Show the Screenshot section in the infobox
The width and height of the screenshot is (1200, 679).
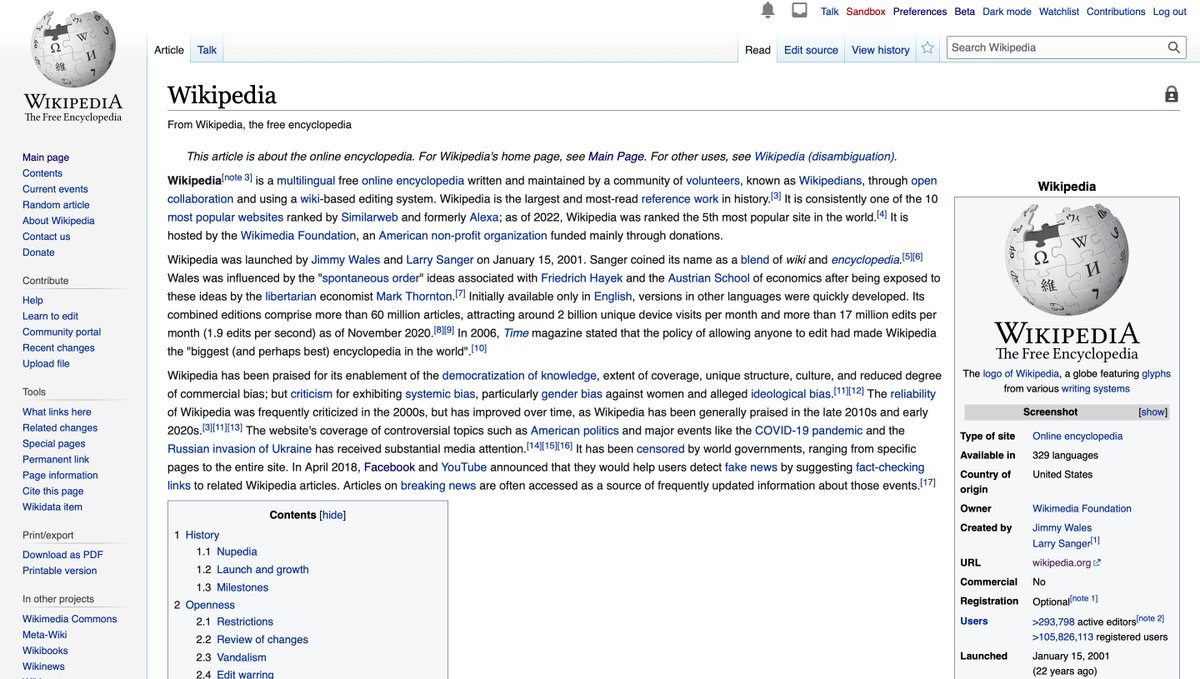click(x=1151, y=411)
